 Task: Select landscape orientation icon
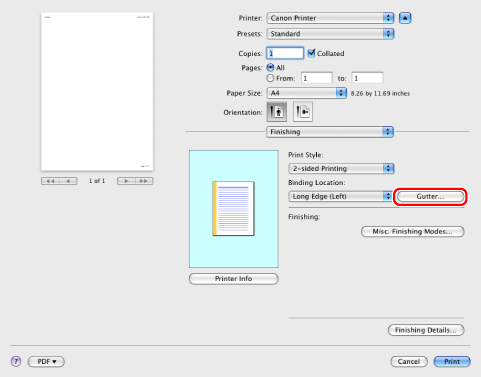point(303,112)
